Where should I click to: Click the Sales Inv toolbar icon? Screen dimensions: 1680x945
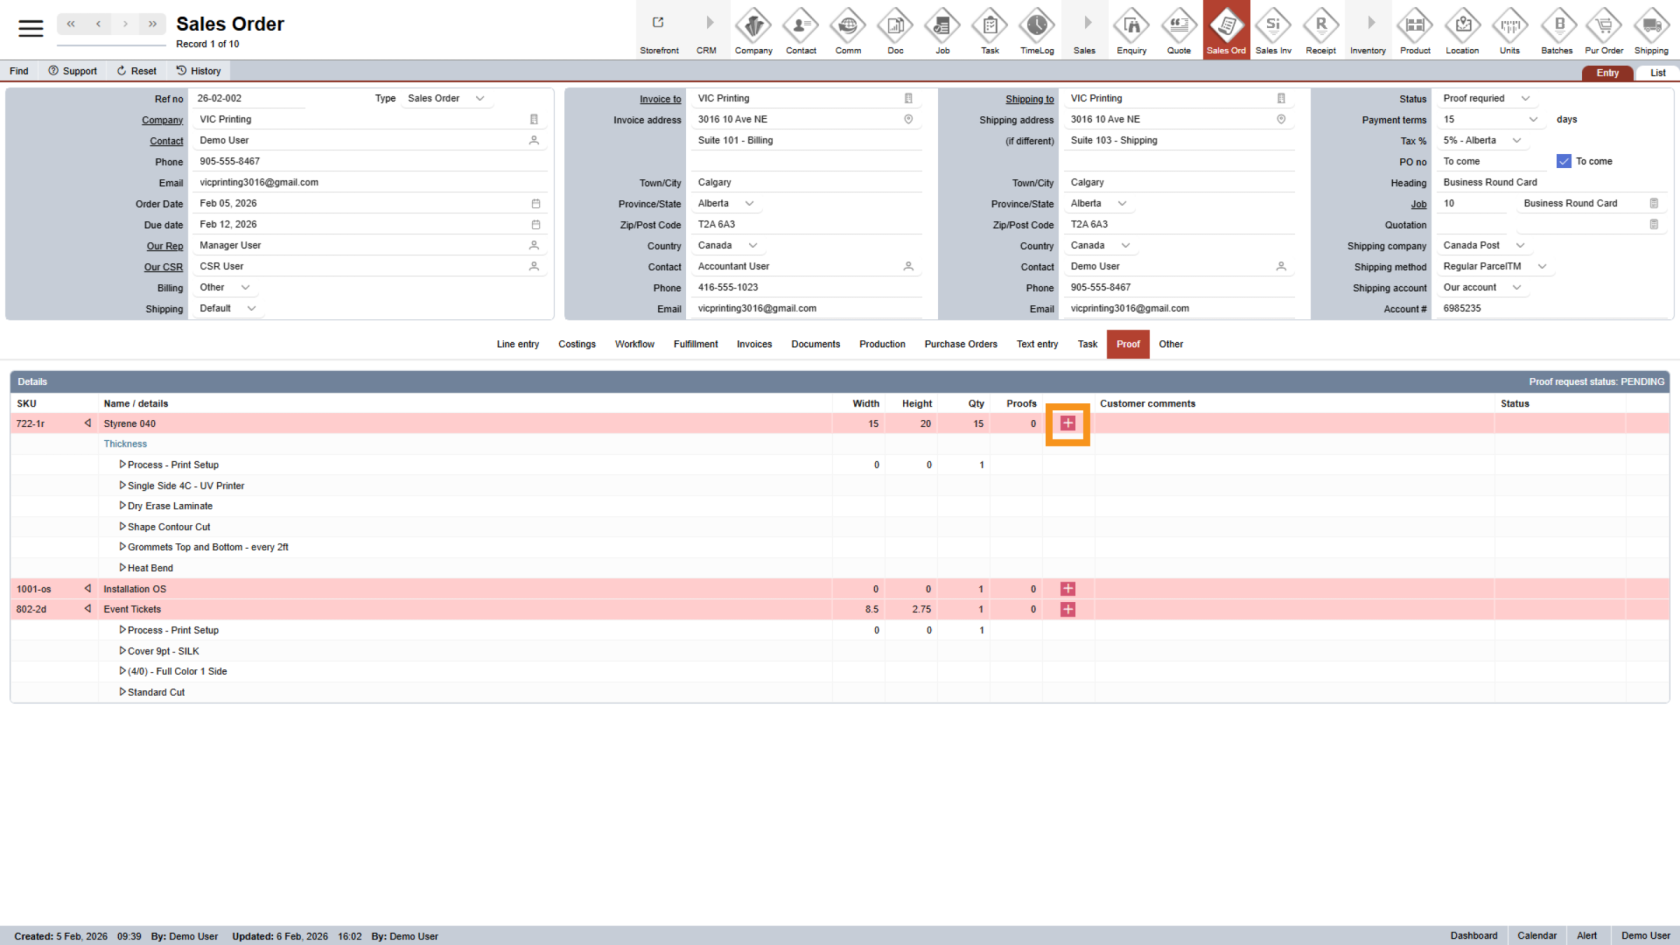[x=1273, y=31]
